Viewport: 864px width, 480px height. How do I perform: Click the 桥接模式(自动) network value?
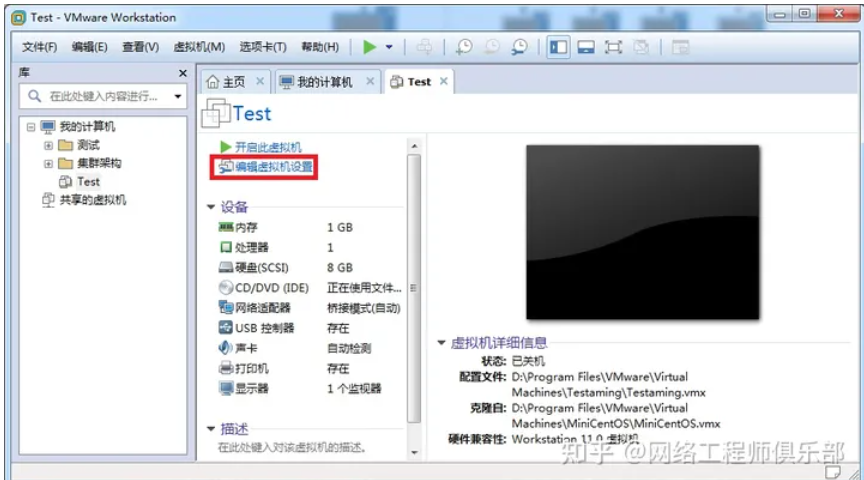(x=364, y=308)
